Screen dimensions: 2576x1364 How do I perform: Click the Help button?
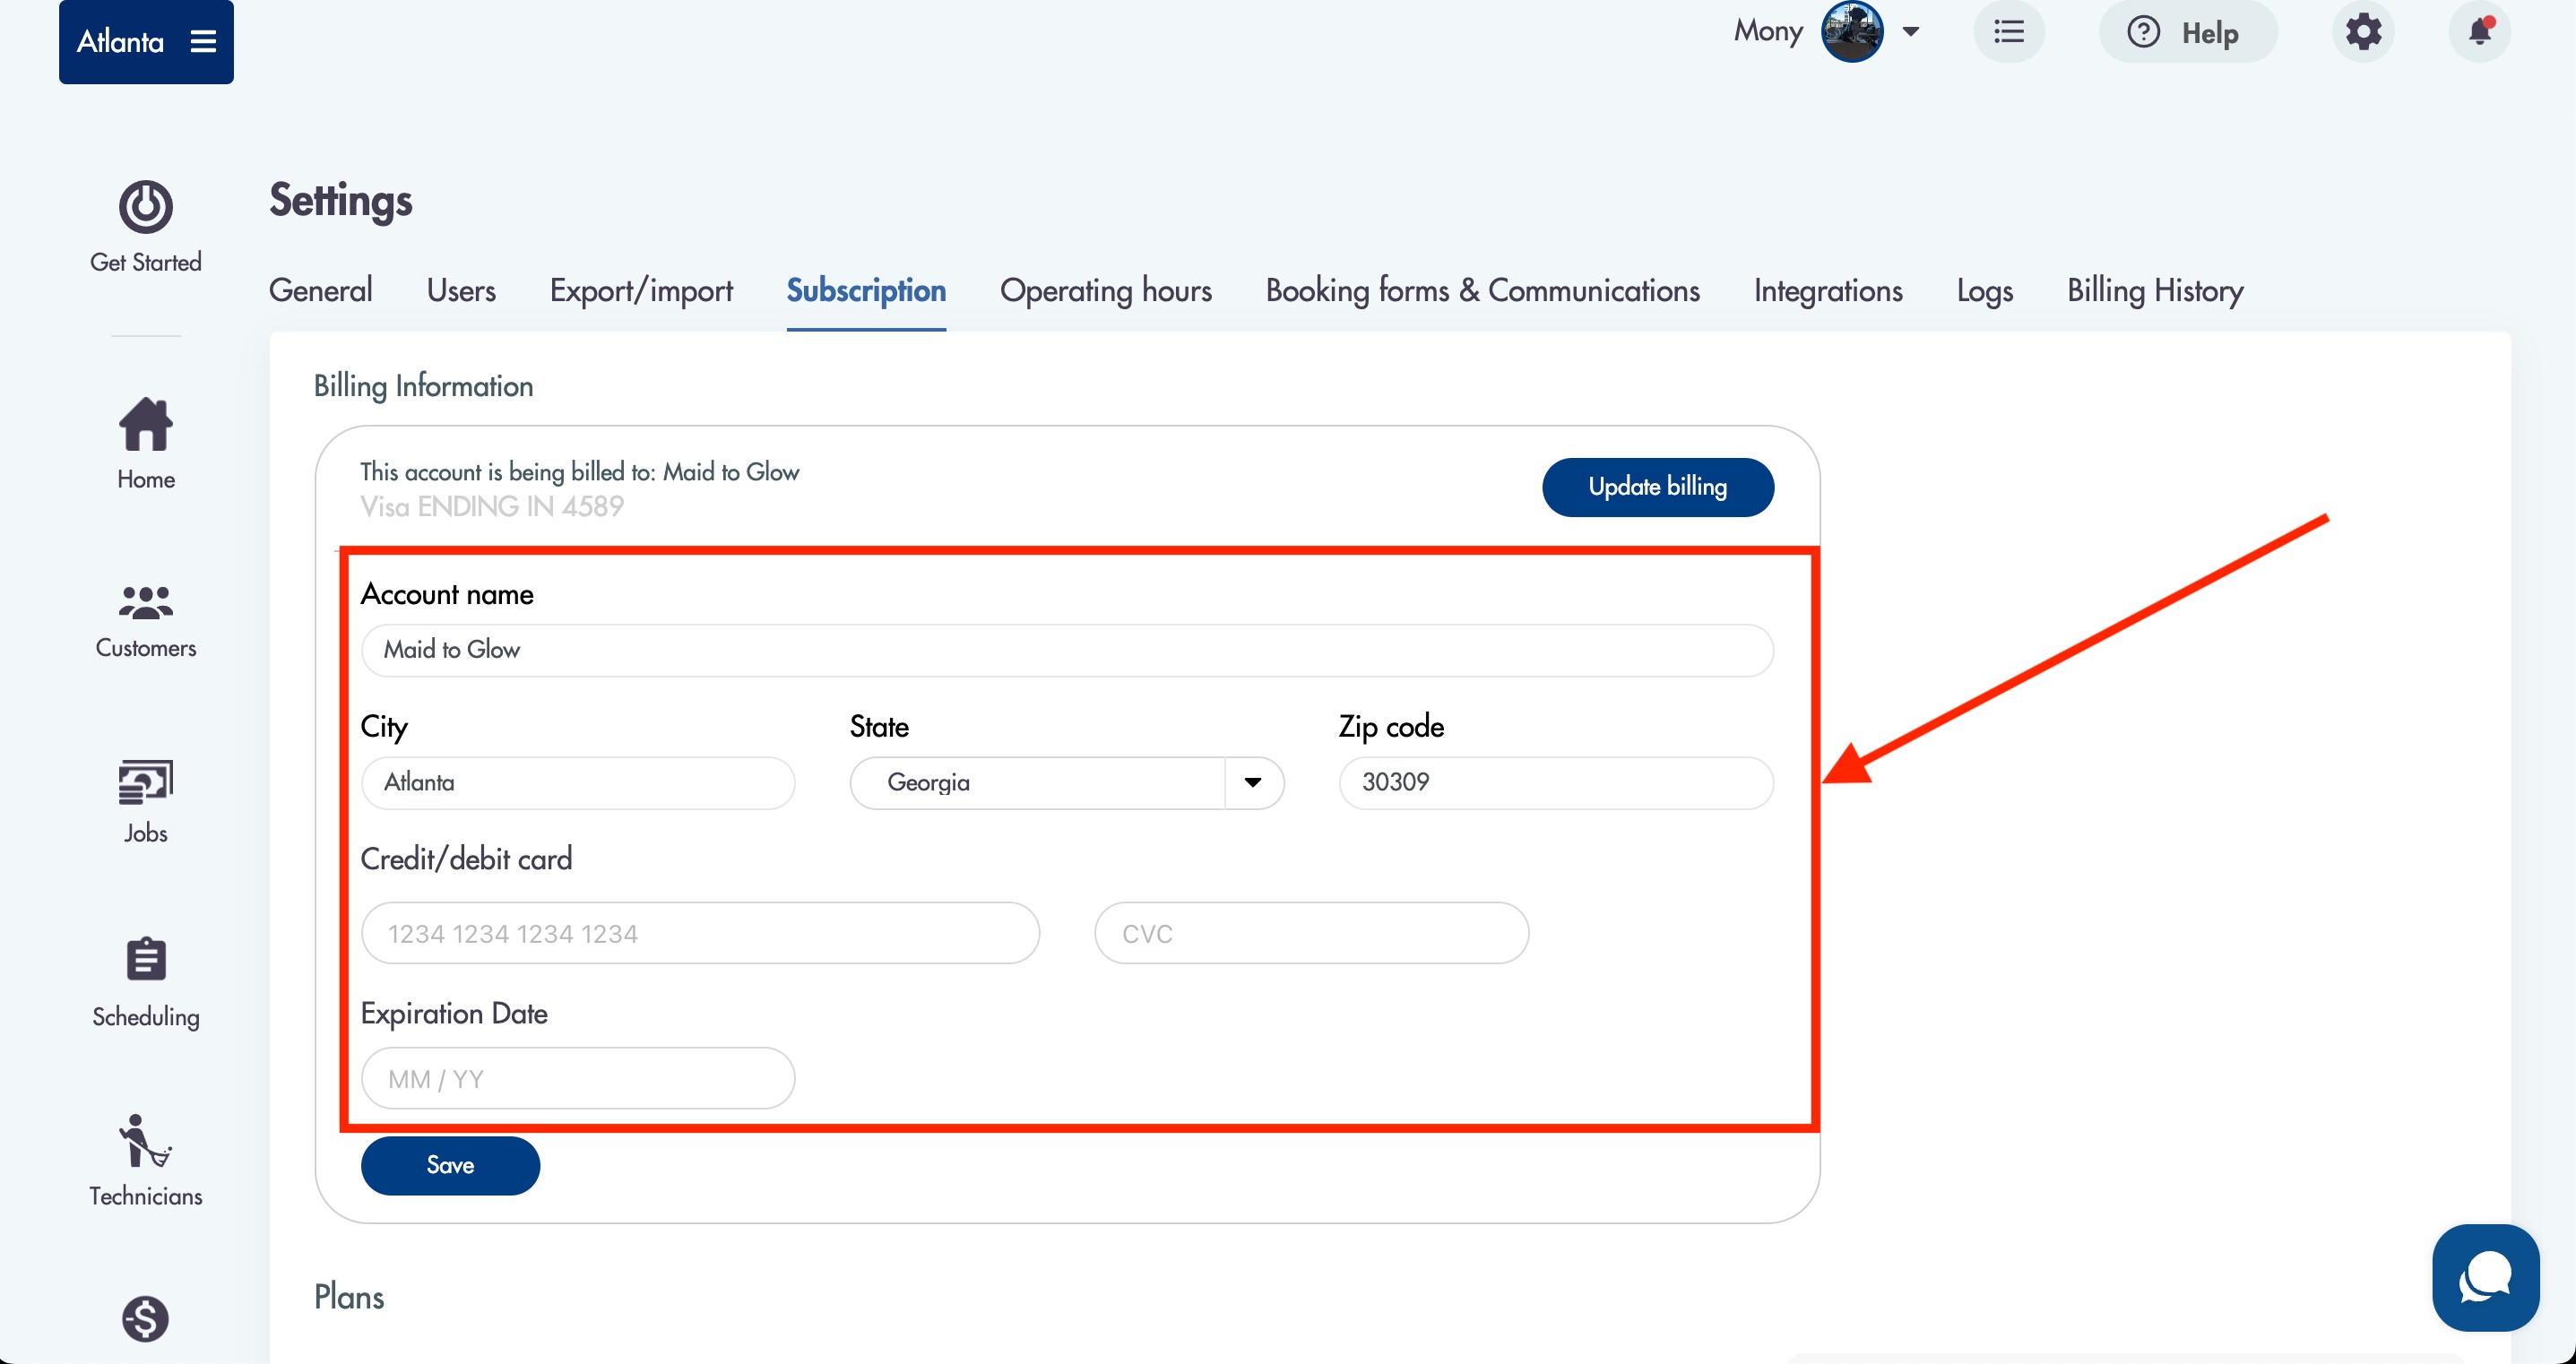click(x=2188, y=32)
